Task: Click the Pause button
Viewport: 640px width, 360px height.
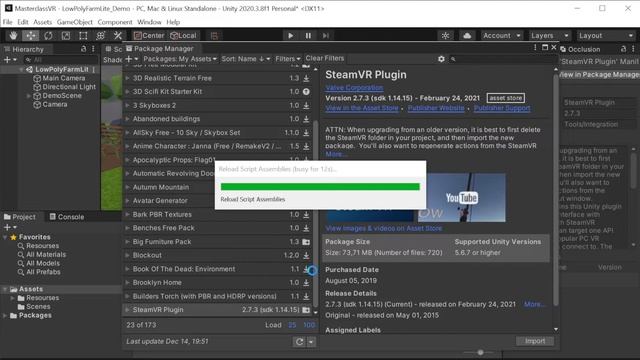Action: [308, 36]
